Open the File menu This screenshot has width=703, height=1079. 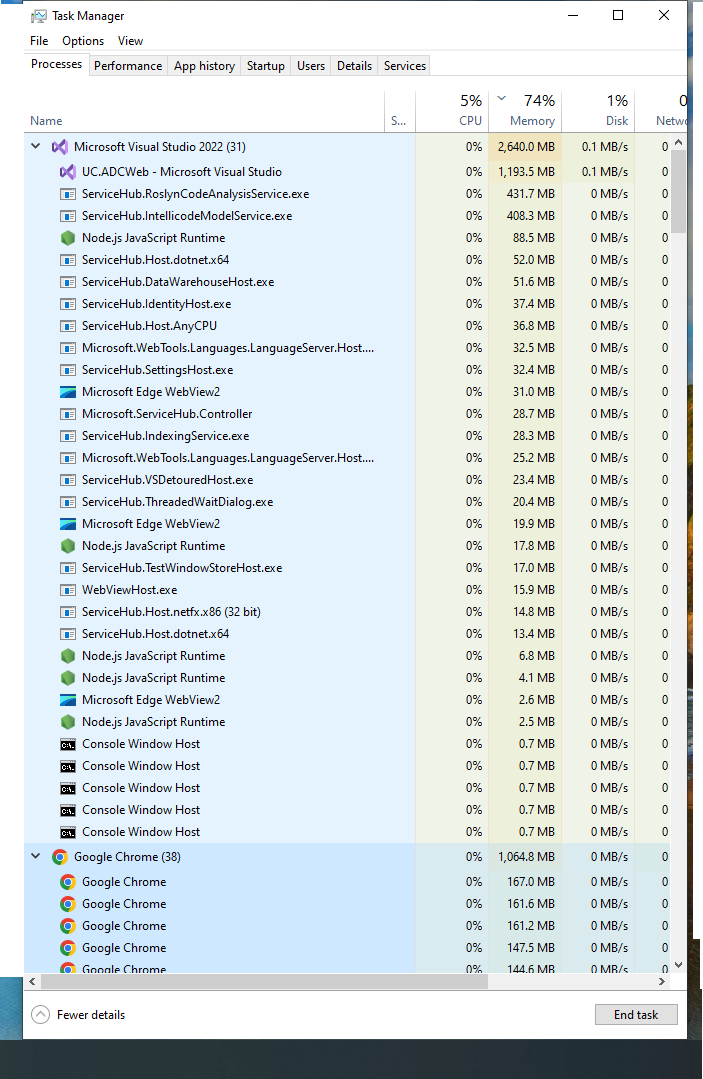pyautogui.click(x=39, y=41)
